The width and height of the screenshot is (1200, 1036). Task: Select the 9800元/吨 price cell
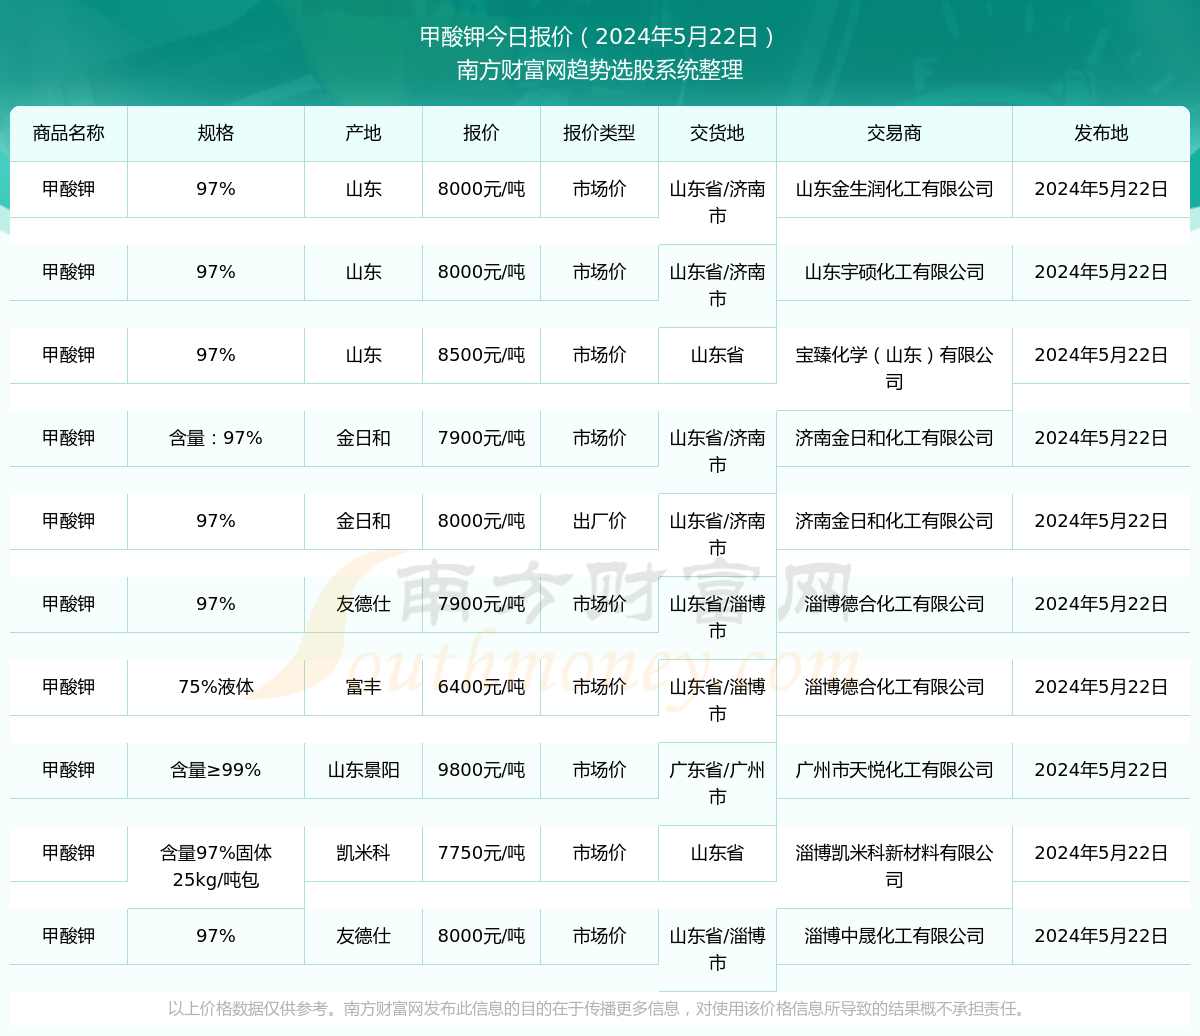[x=481, y=770]
